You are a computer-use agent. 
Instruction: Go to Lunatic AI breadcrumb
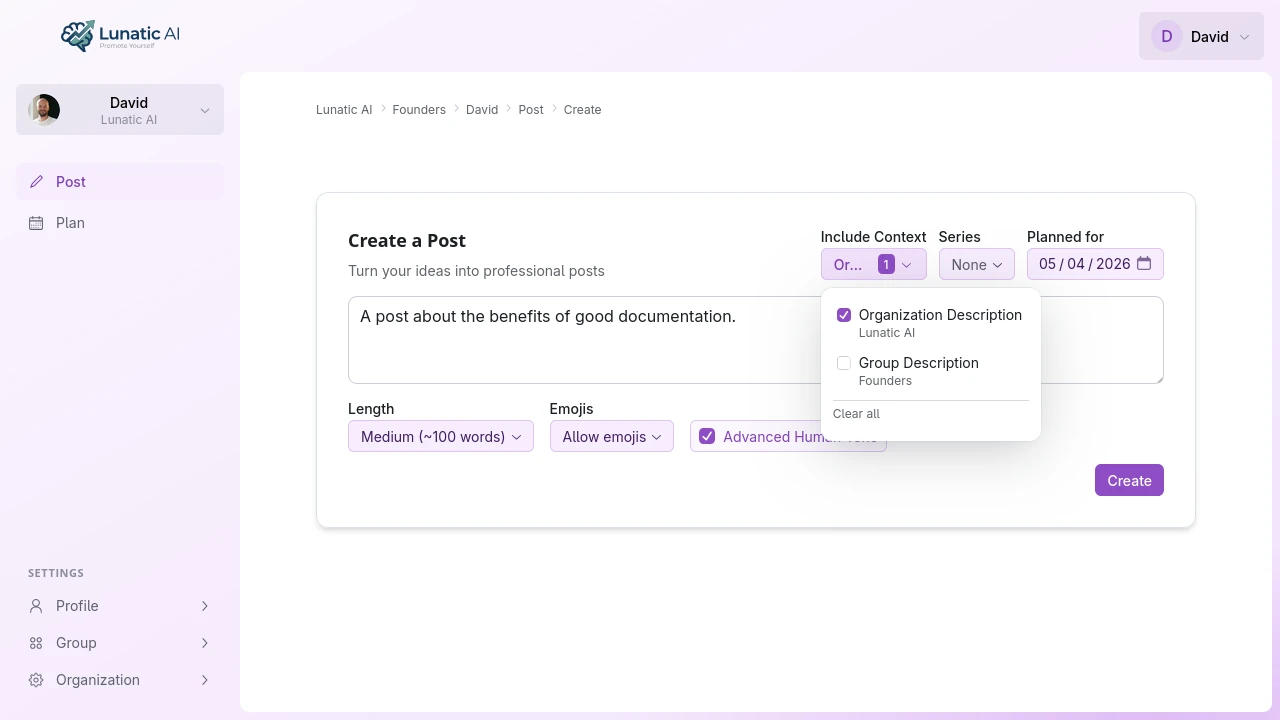pos(344,110)
